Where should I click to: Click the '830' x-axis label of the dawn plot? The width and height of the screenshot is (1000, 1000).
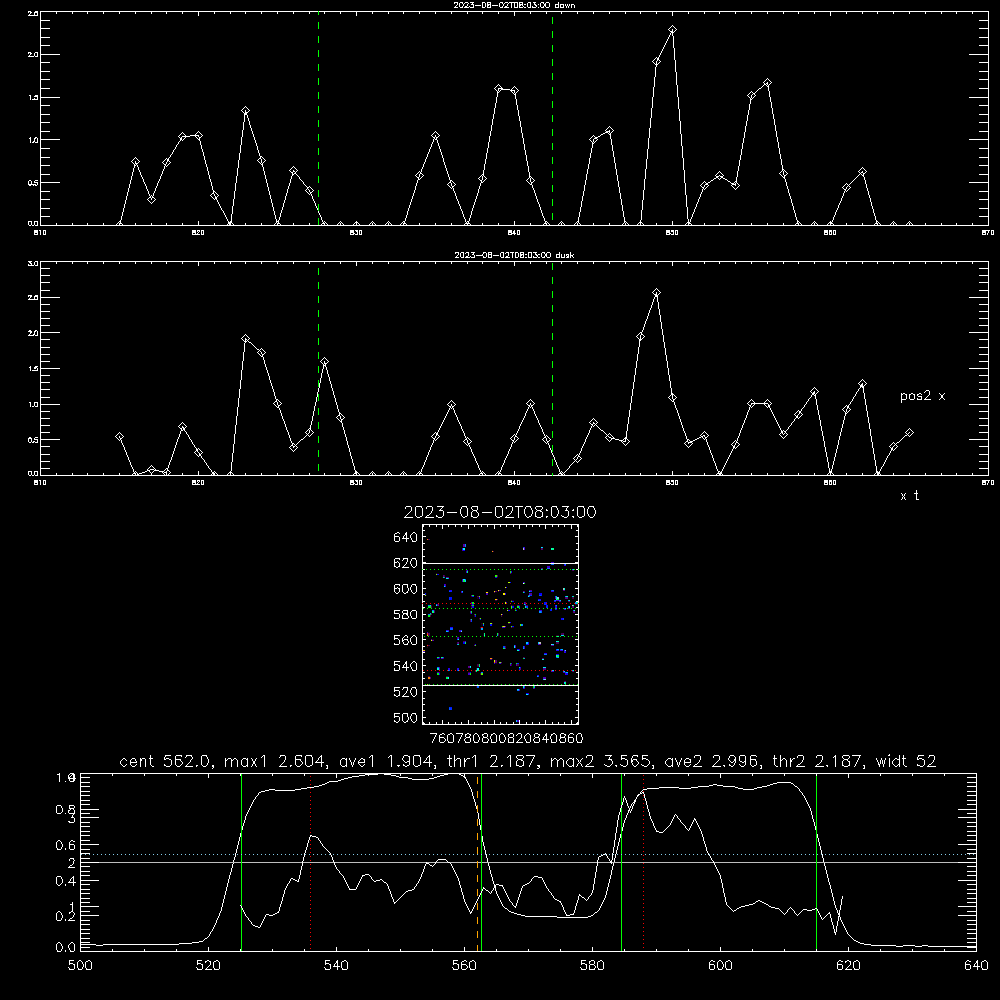tap(356, 233)
